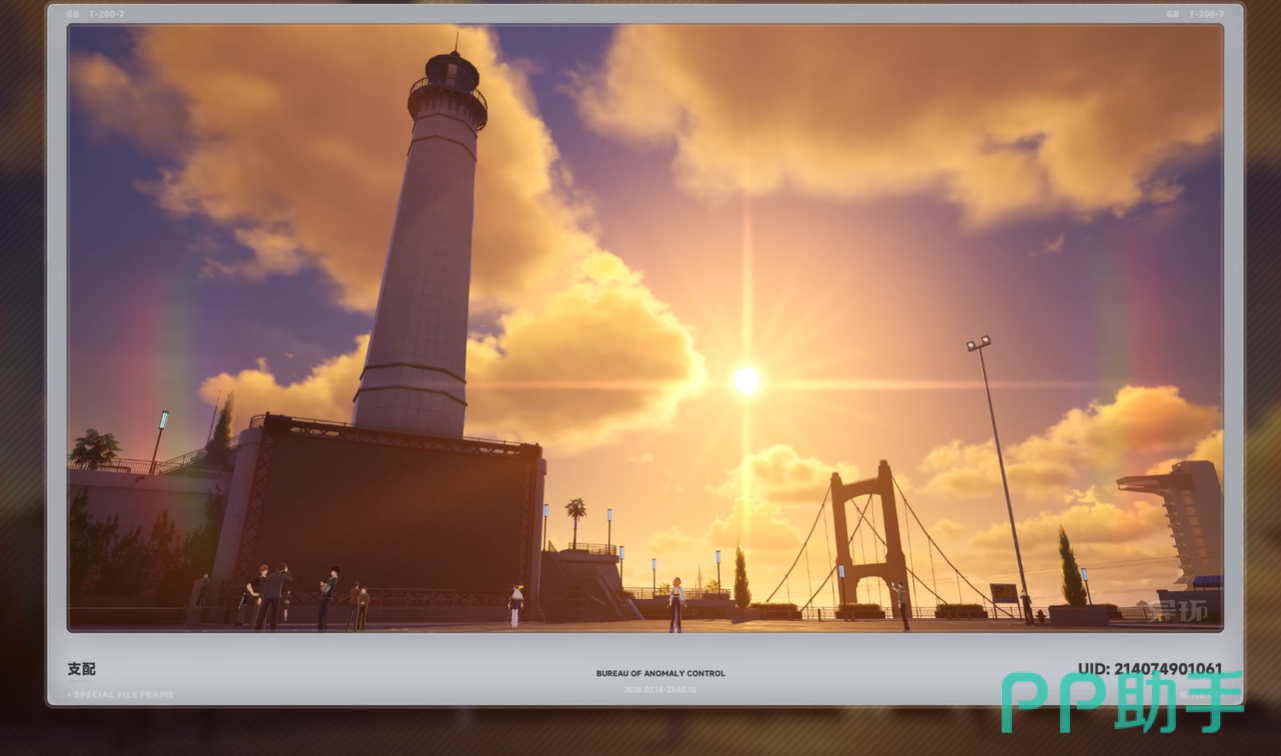Click the character standing in plaza center
Screen dimensions: 1281x756
tap(676, 605)
